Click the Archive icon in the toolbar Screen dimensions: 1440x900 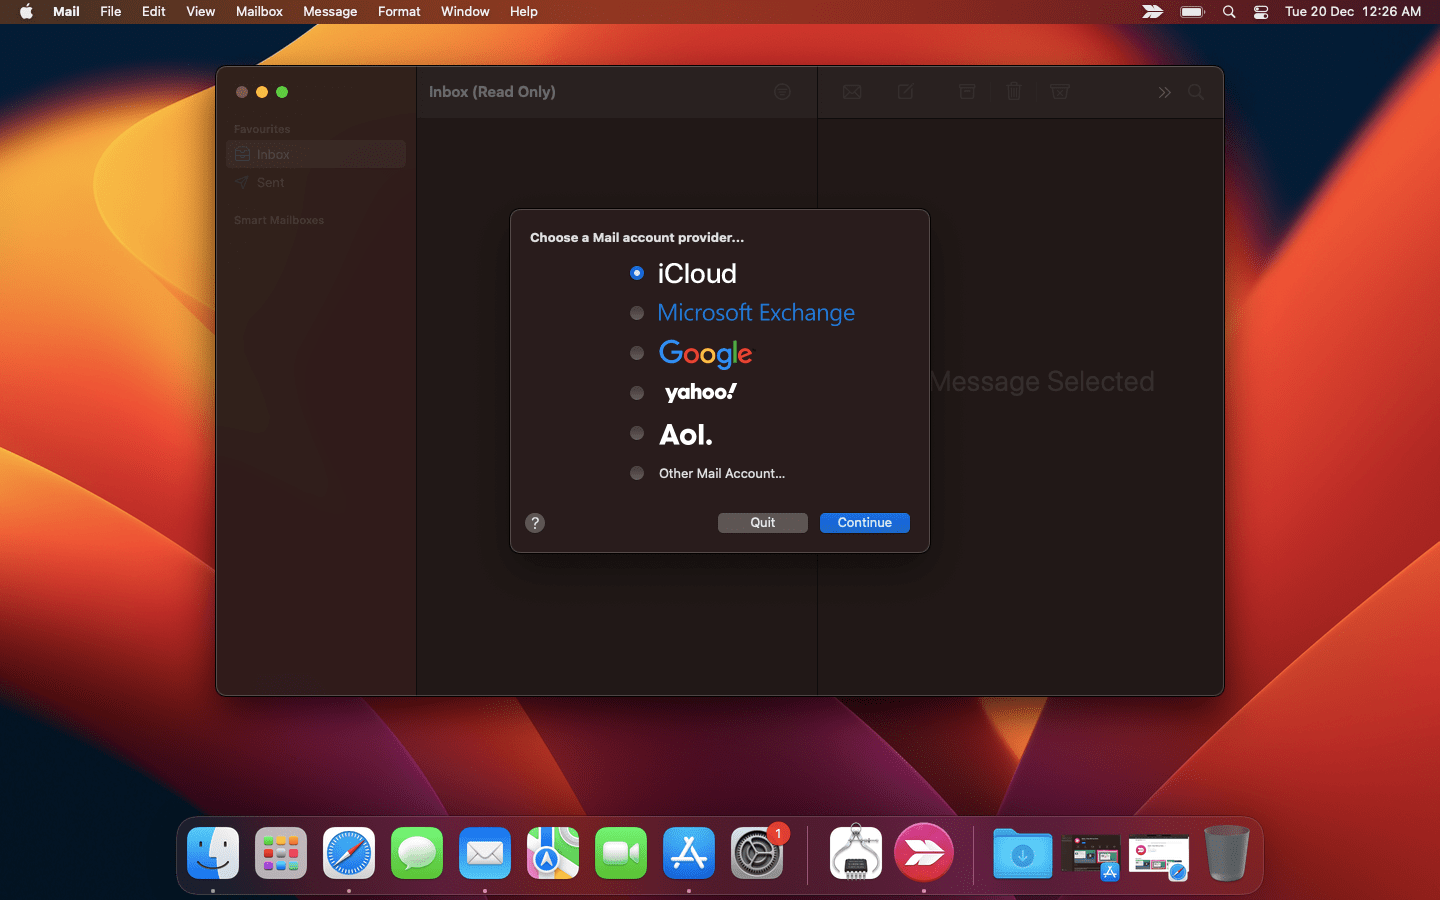(966, 92)
